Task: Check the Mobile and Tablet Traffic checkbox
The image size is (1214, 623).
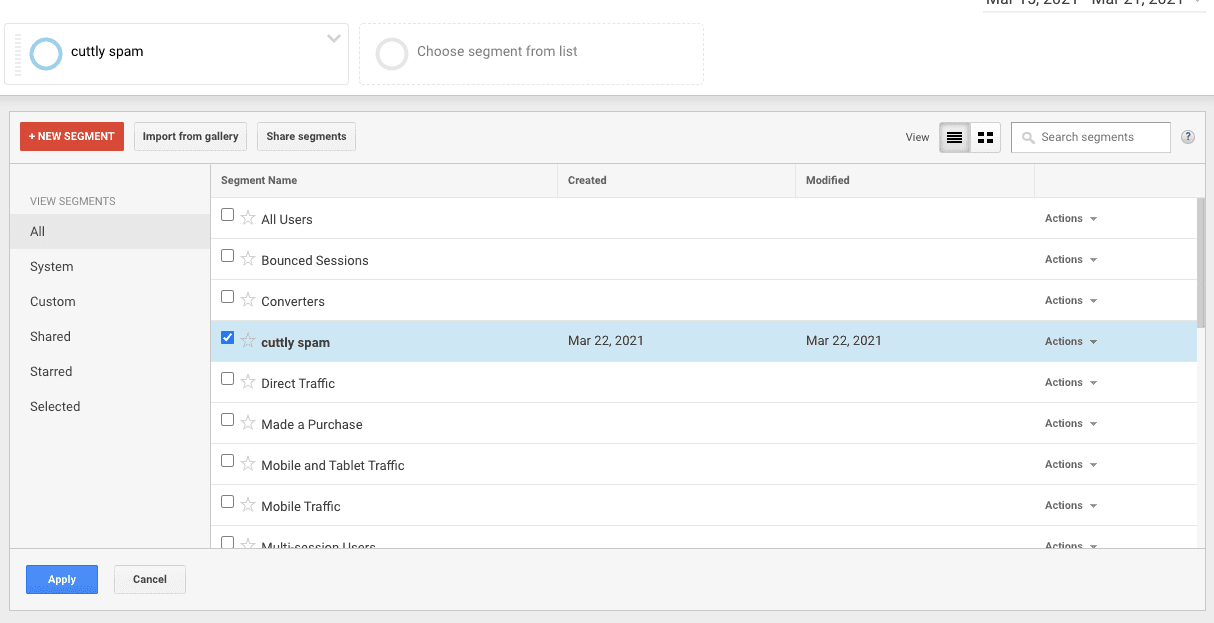Action: [x=227, y=461]
